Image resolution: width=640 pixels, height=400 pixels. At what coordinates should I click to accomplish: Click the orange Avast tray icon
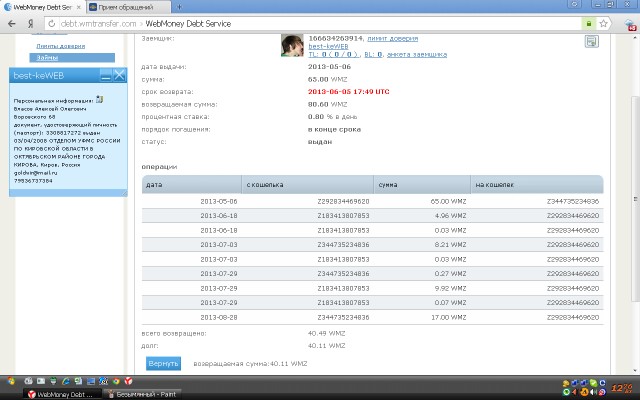(x=584, y=392)
